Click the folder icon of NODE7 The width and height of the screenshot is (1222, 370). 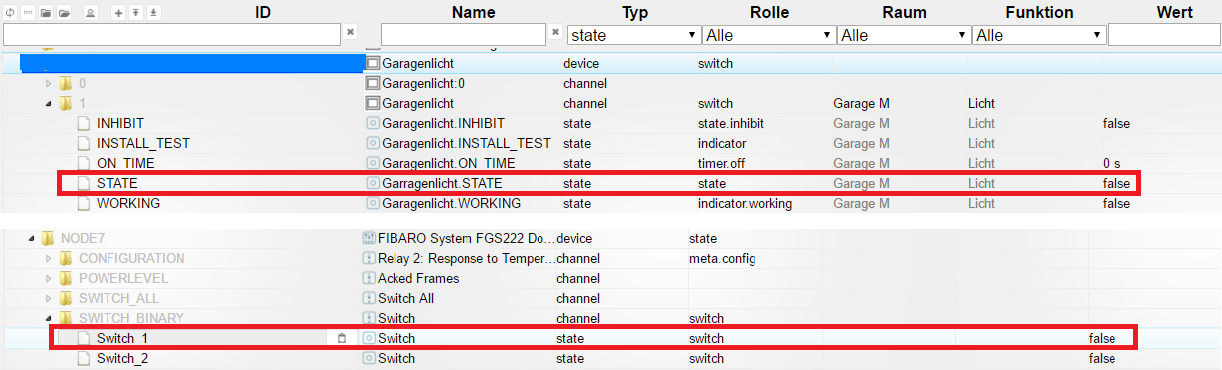click(48, 238)
